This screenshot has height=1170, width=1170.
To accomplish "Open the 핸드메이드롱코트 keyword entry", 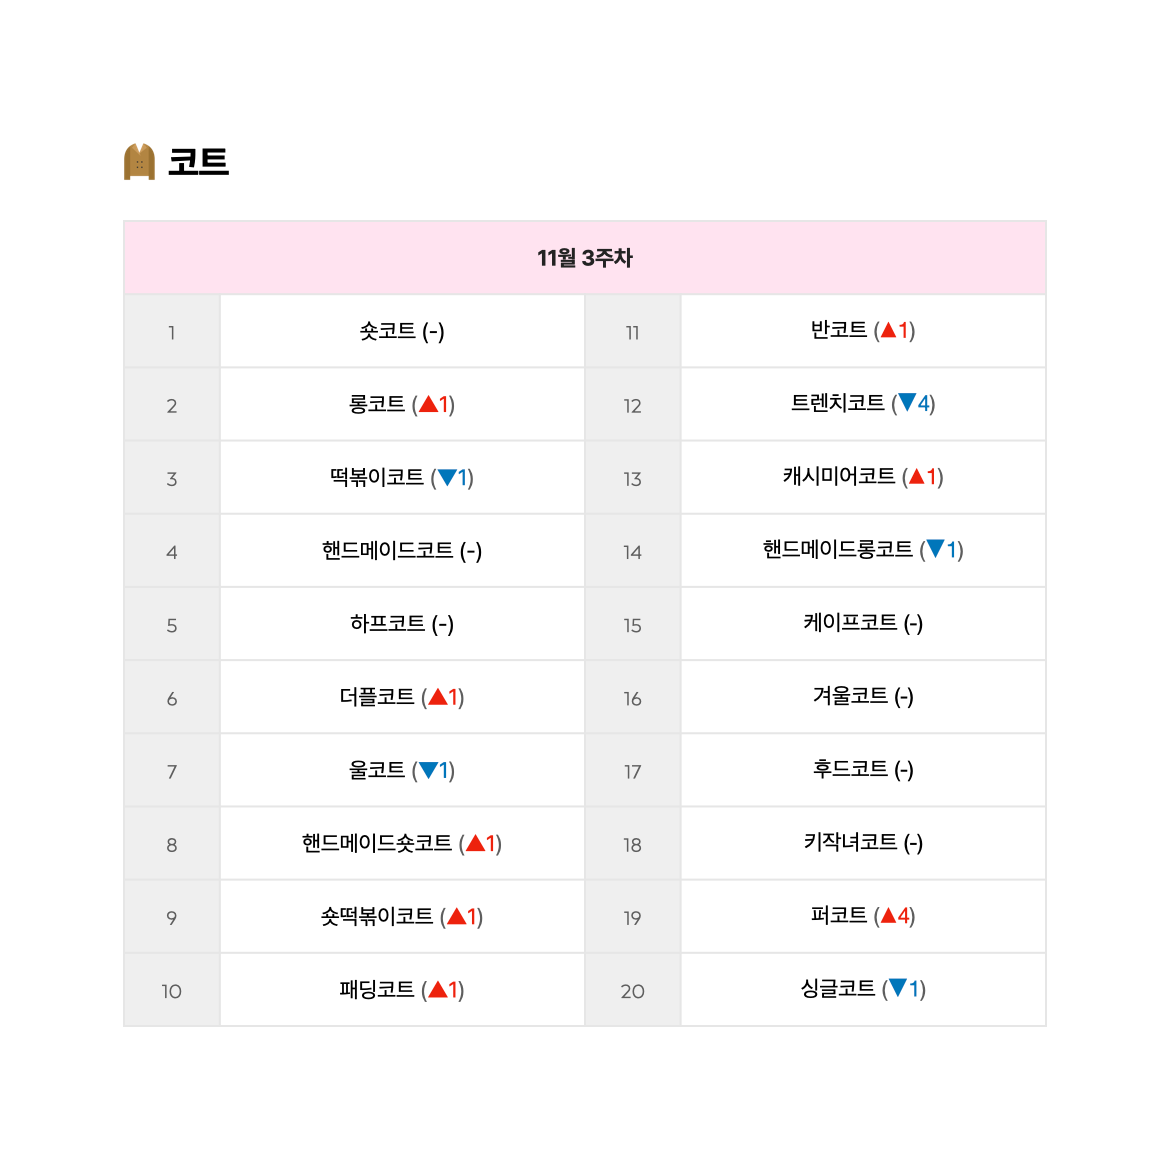I will pyautogui.click(x=837, y=549).
